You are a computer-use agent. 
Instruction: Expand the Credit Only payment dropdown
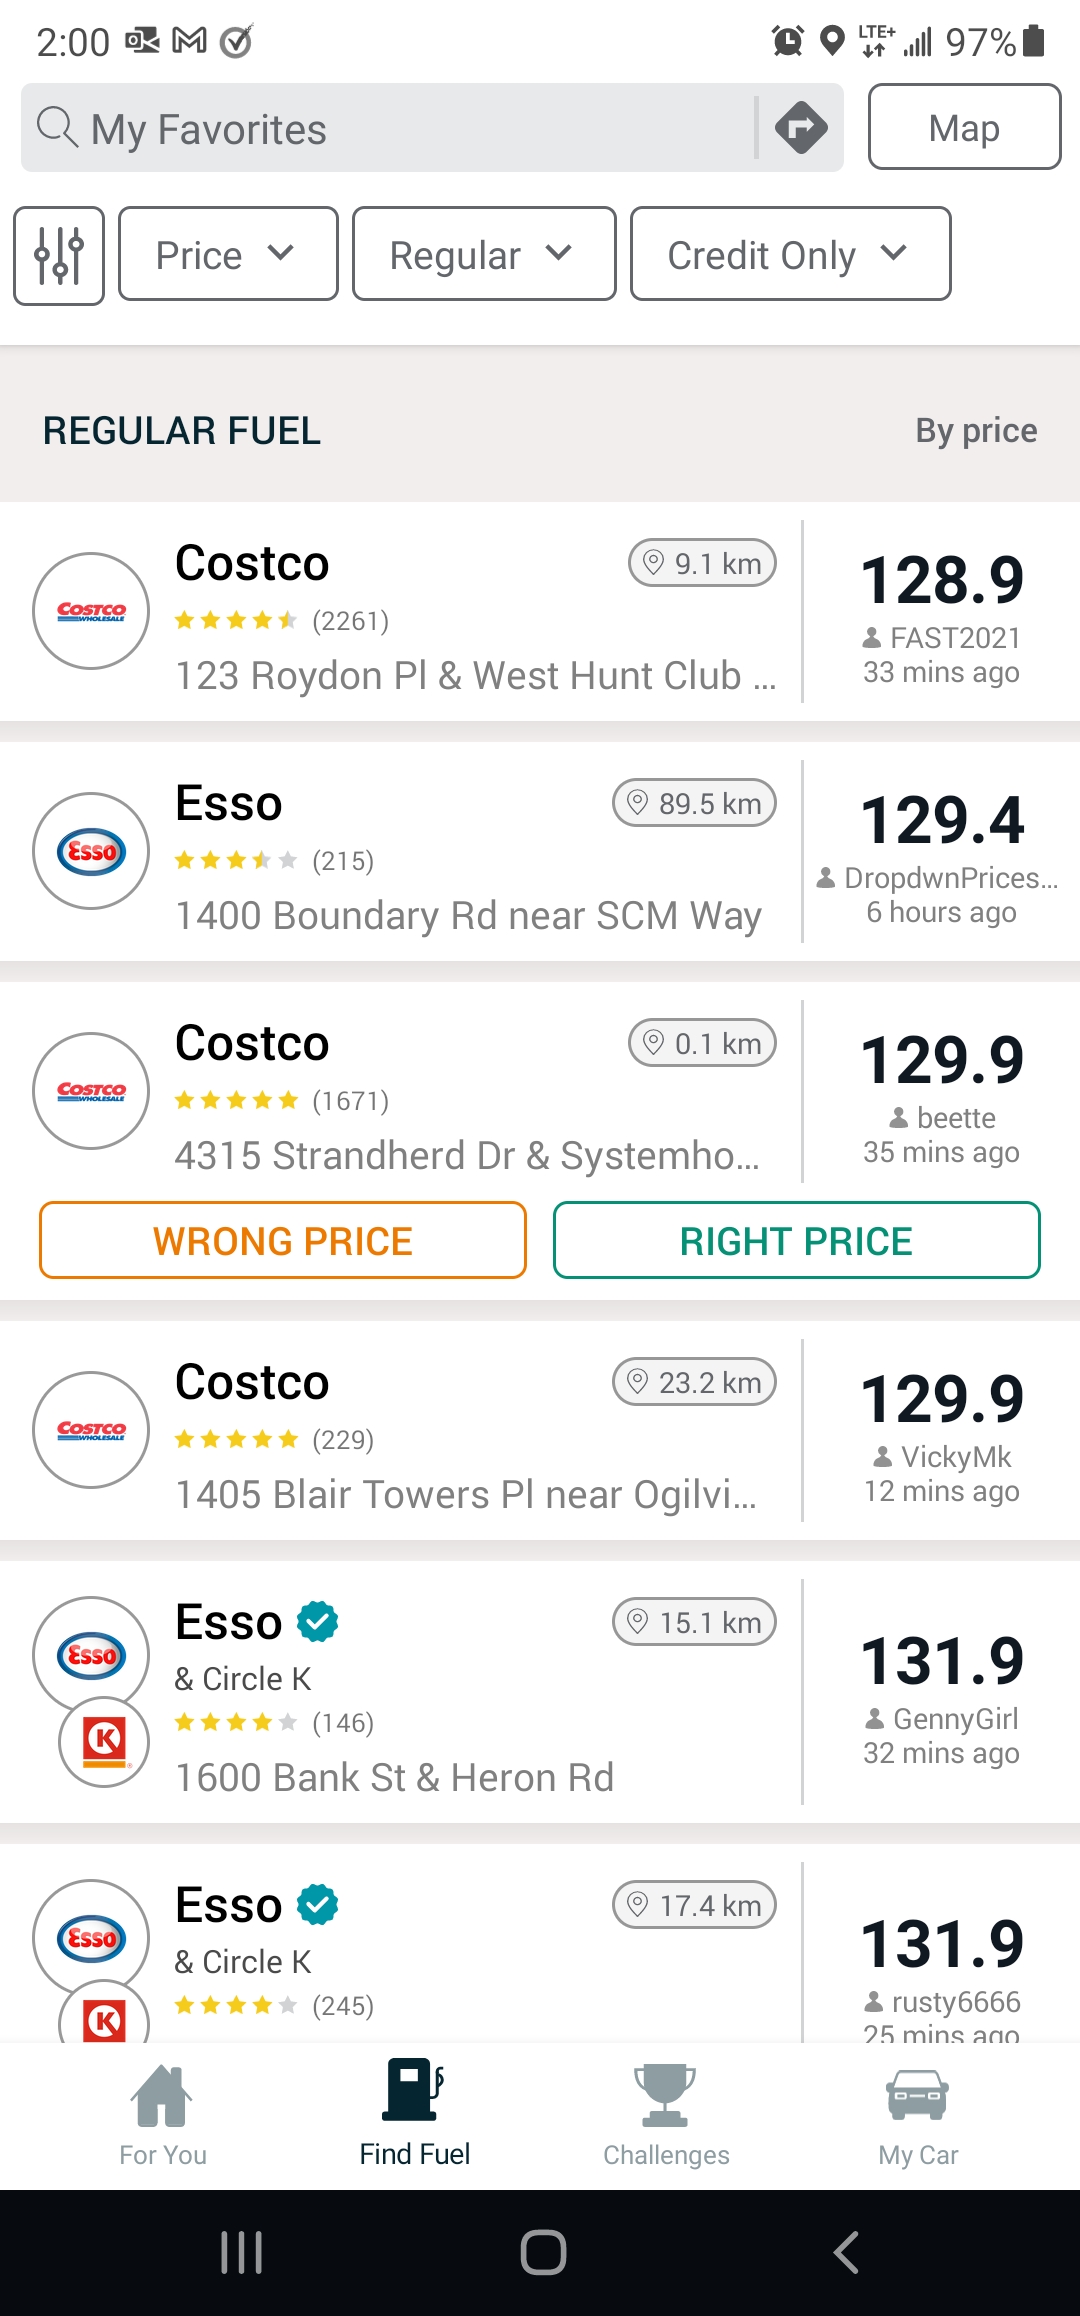click(x=790, y=255)
